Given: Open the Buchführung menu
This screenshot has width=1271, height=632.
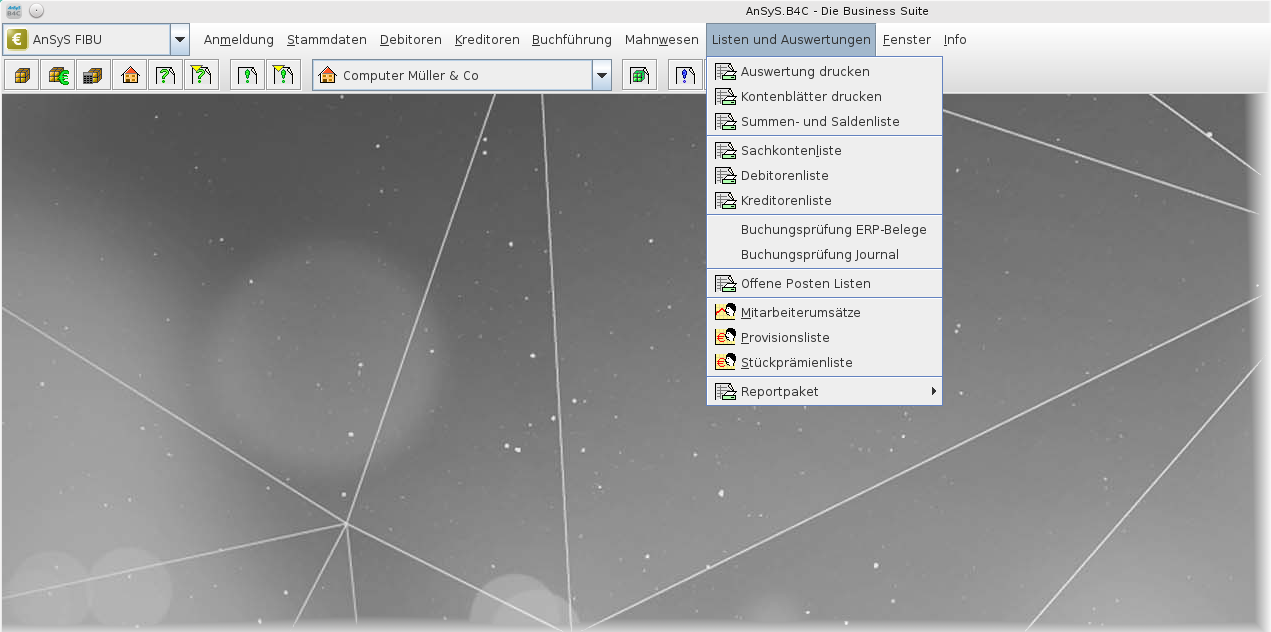Looking at the screenshot, I should tap(571, 40).
